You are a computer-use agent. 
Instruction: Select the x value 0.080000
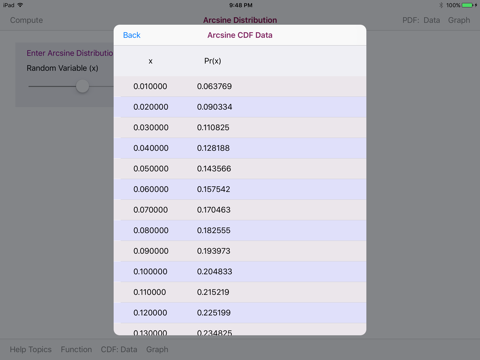(x=151, y=230)
